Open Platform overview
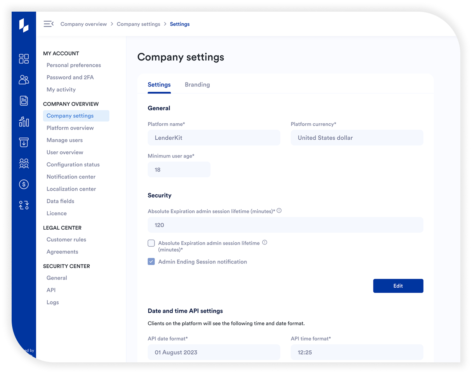This screenshot has width=472, height=374. click(70, 128)
